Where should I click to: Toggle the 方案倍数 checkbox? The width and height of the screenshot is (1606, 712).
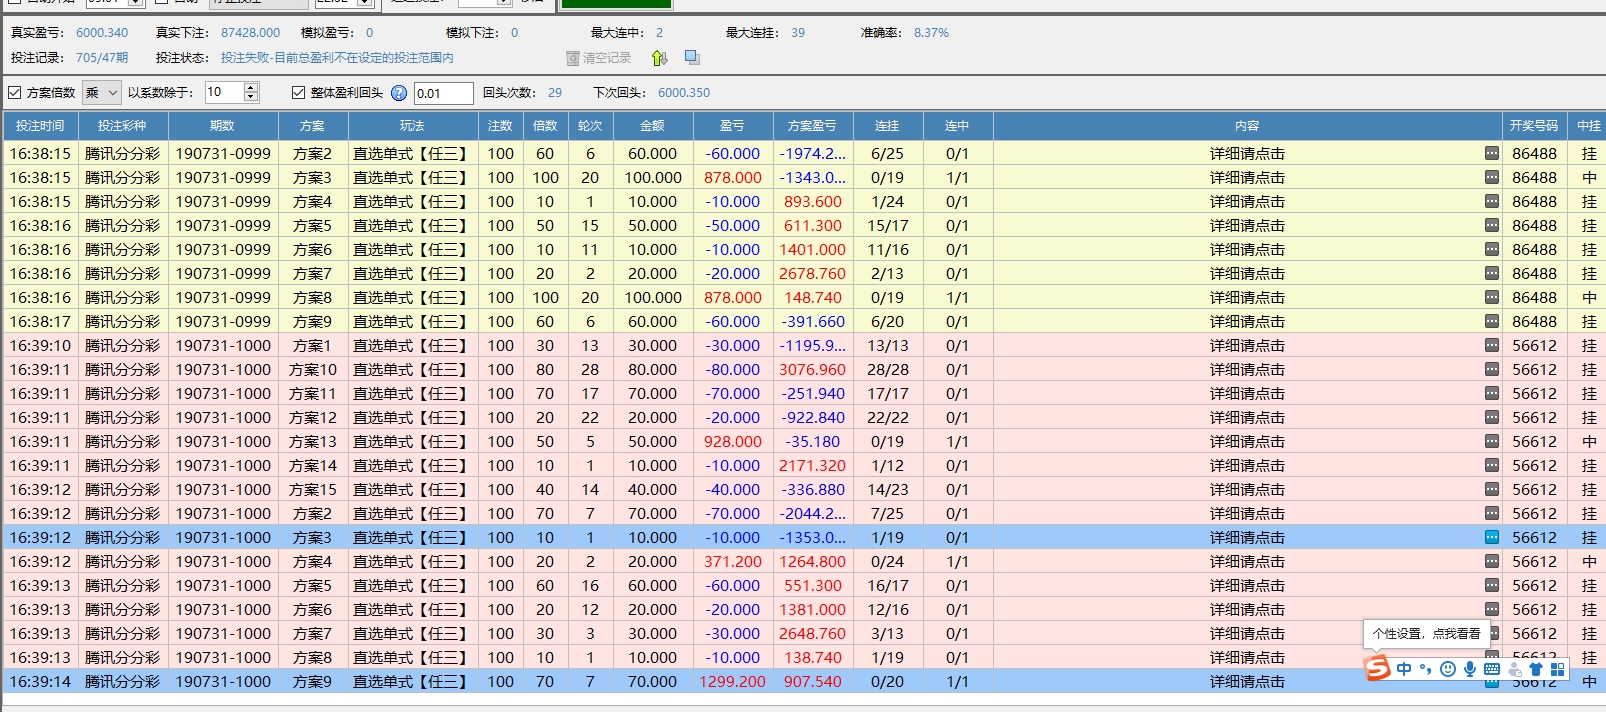(x=14, y=93)
